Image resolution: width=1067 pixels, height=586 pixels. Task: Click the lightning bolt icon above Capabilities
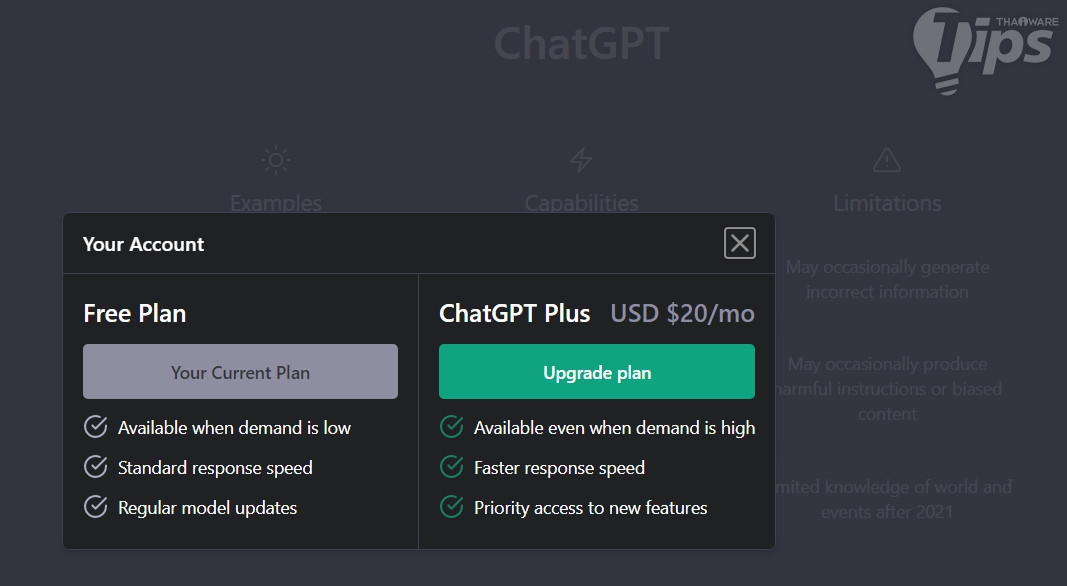[x=581, y=160]
